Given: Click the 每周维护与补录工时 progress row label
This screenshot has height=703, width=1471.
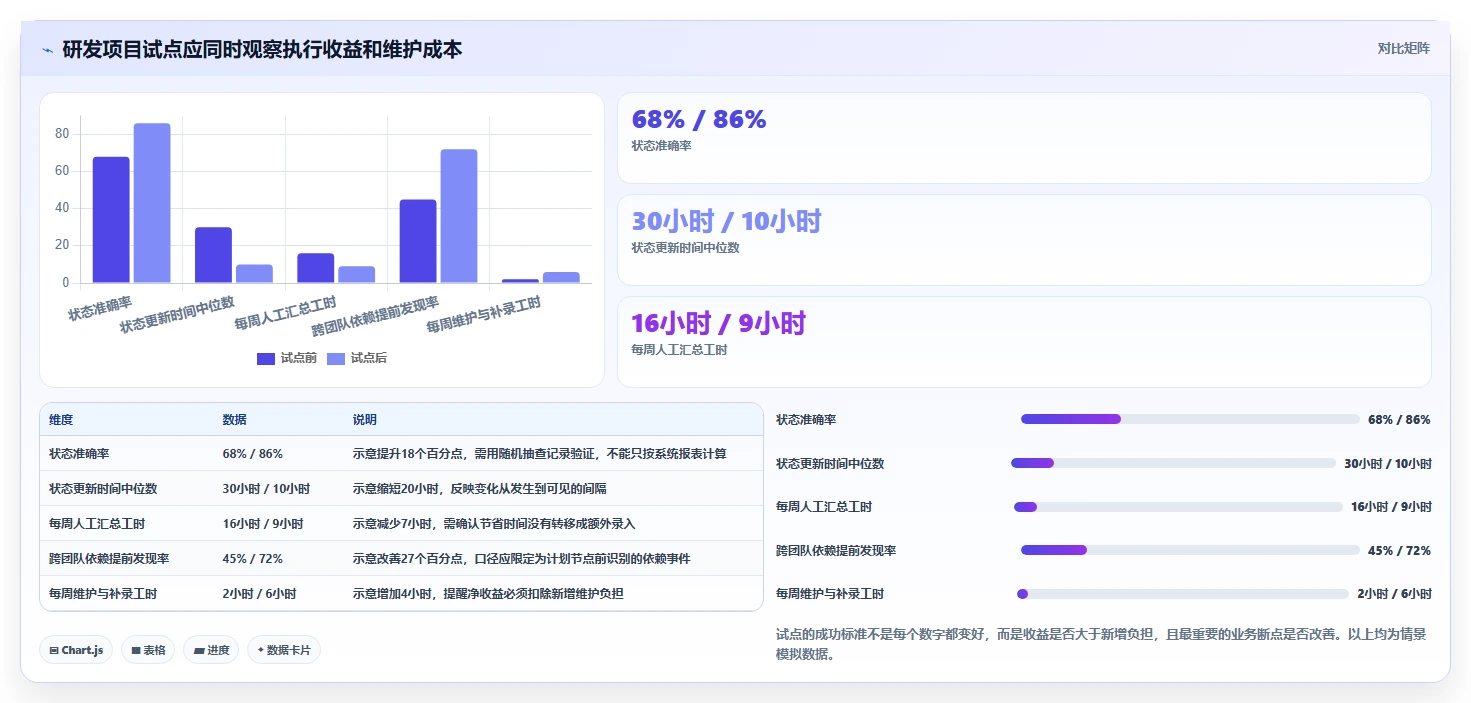Looking at the screenshot, I should [x=830, y=594].
